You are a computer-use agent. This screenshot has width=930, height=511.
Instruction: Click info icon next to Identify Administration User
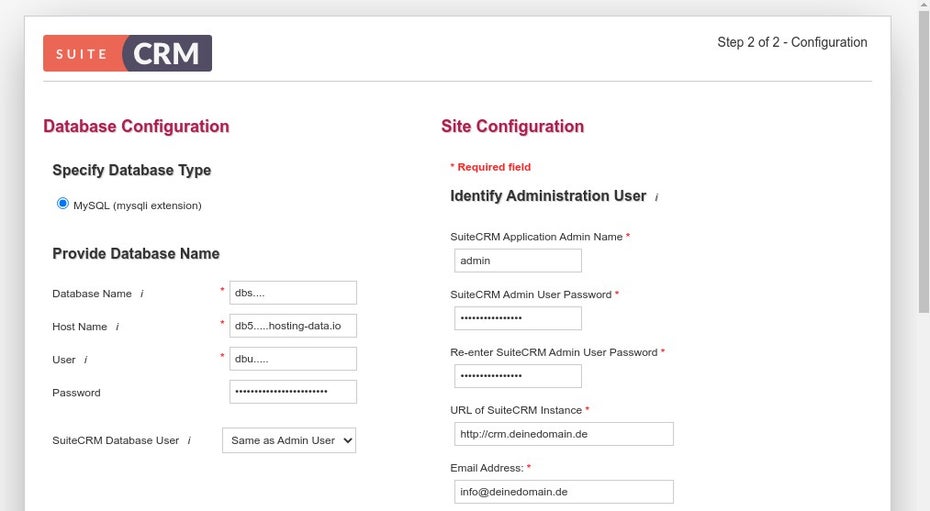click(656, 197)
